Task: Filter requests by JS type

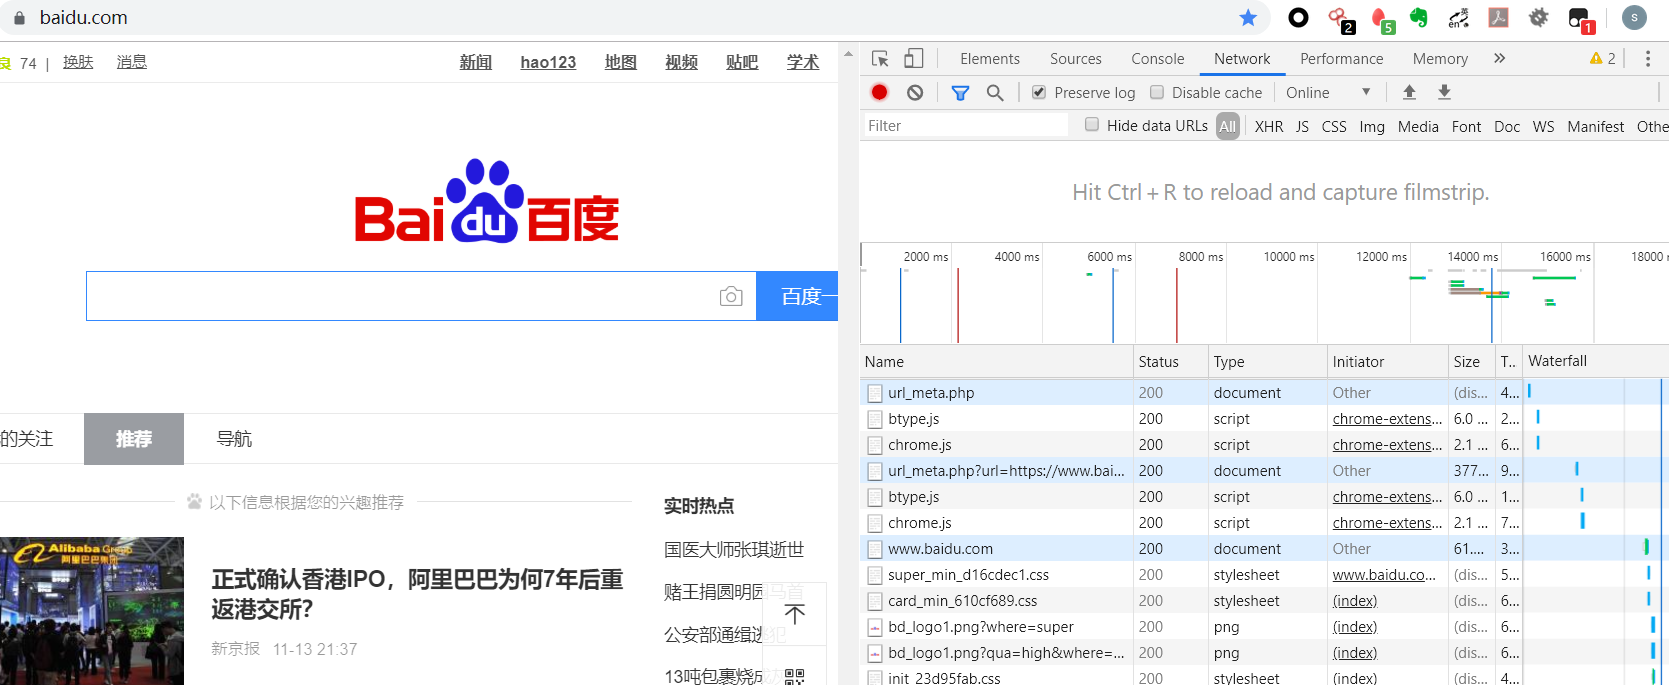Action: 1302,126
